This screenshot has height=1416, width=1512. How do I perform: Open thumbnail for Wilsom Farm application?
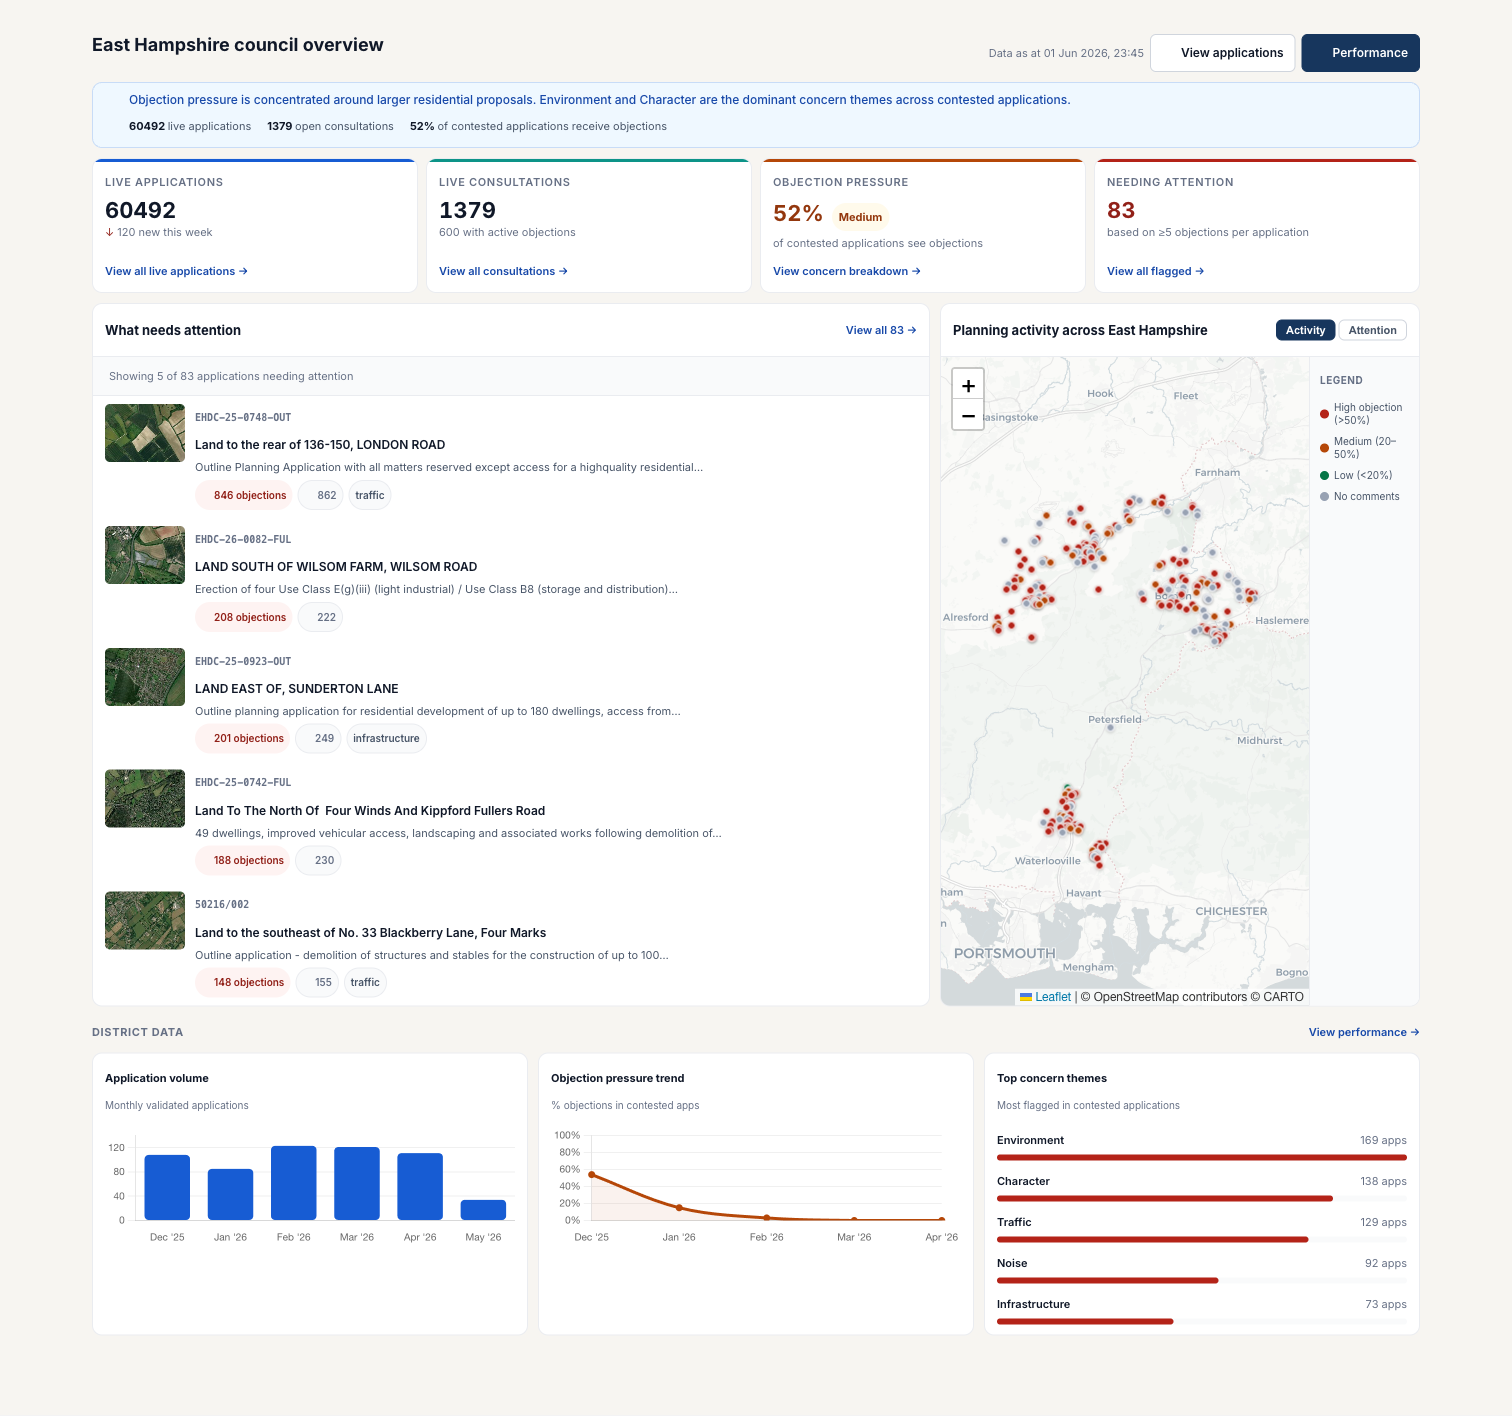(145, 555)
